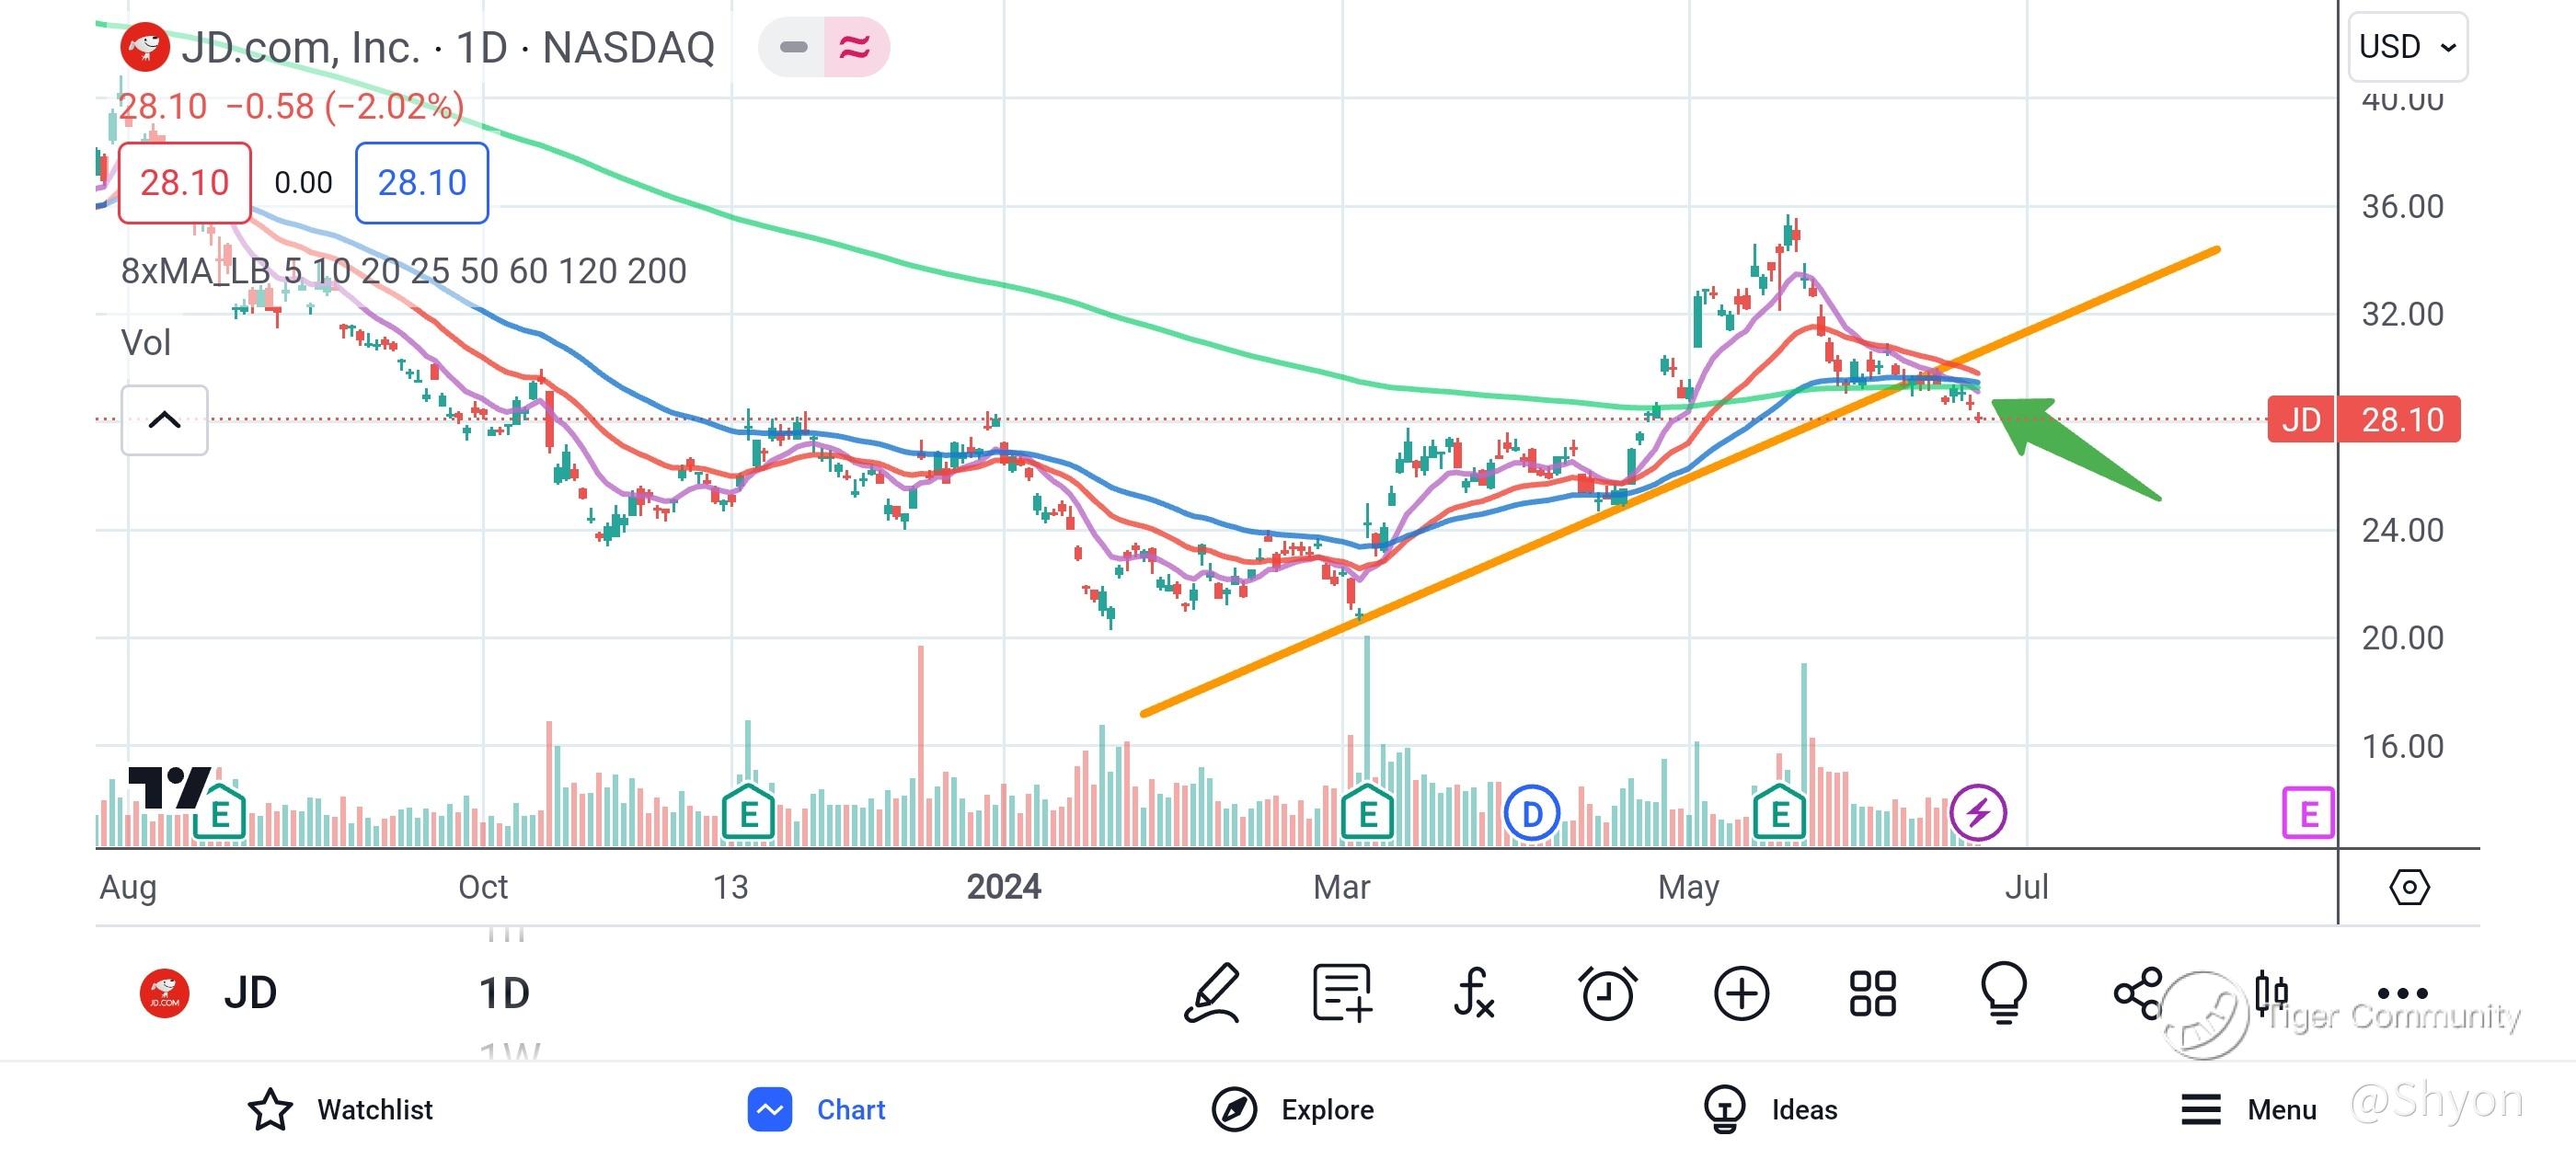Open the indicators fx icon
Viewport: 2576px width, 1159px height.
[1474, 993]
